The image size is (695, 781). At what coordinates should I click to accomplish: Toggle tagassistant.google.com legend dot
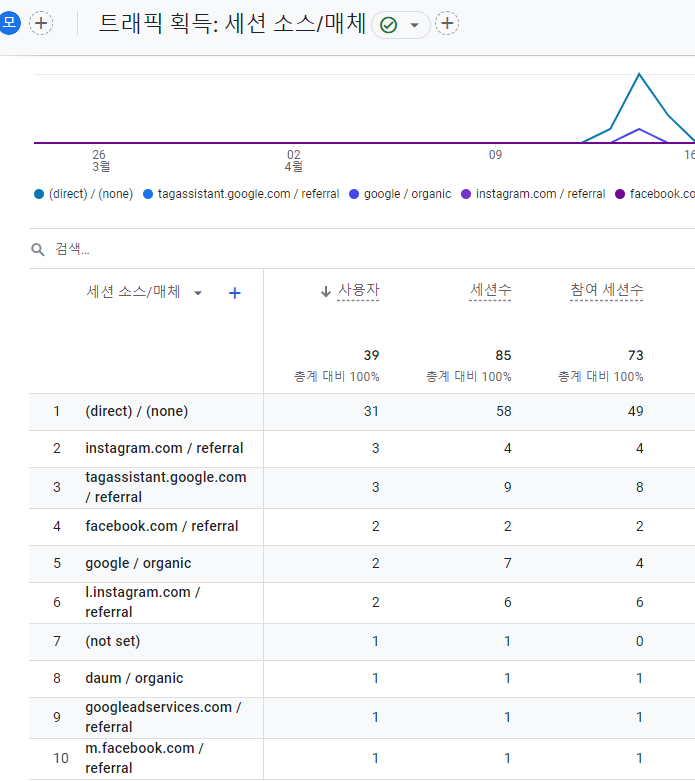(x=148, y=194)
